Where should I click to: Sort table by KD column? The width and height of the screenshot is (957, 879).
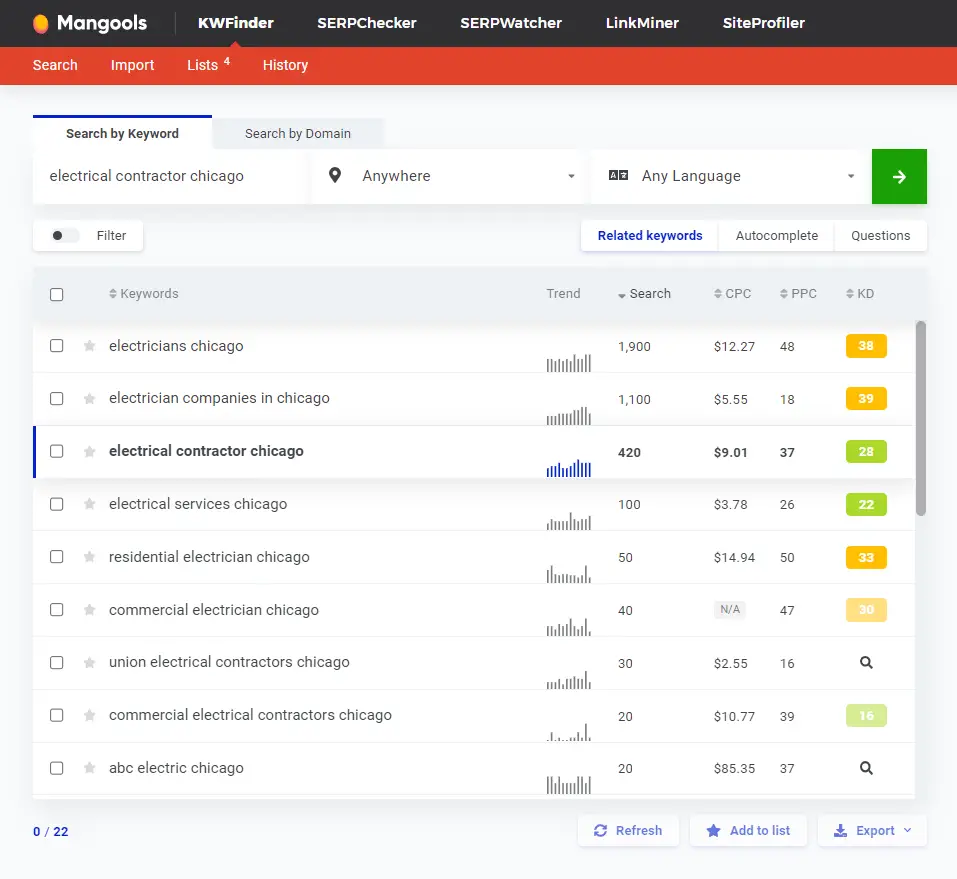tap(860, 294)
